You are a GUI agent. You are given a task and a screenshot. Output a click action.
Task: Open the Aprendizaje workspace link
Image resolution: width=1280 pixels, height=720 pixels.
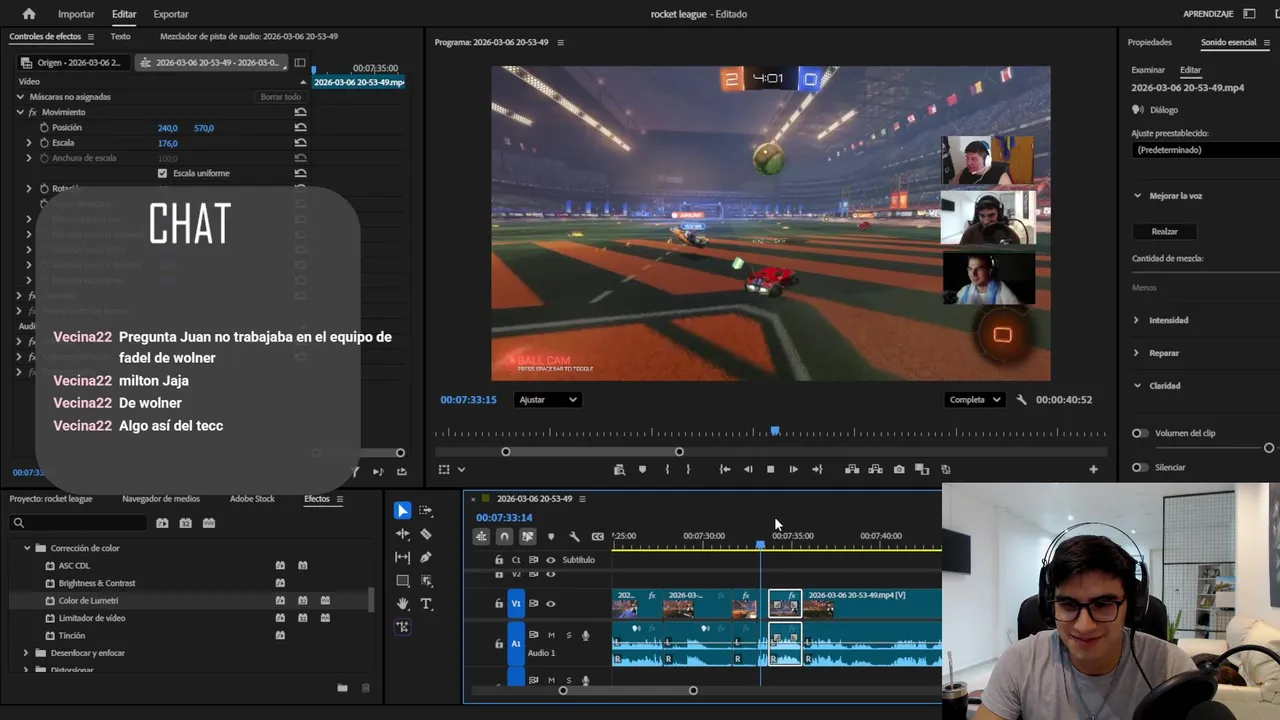(1208, 14)
